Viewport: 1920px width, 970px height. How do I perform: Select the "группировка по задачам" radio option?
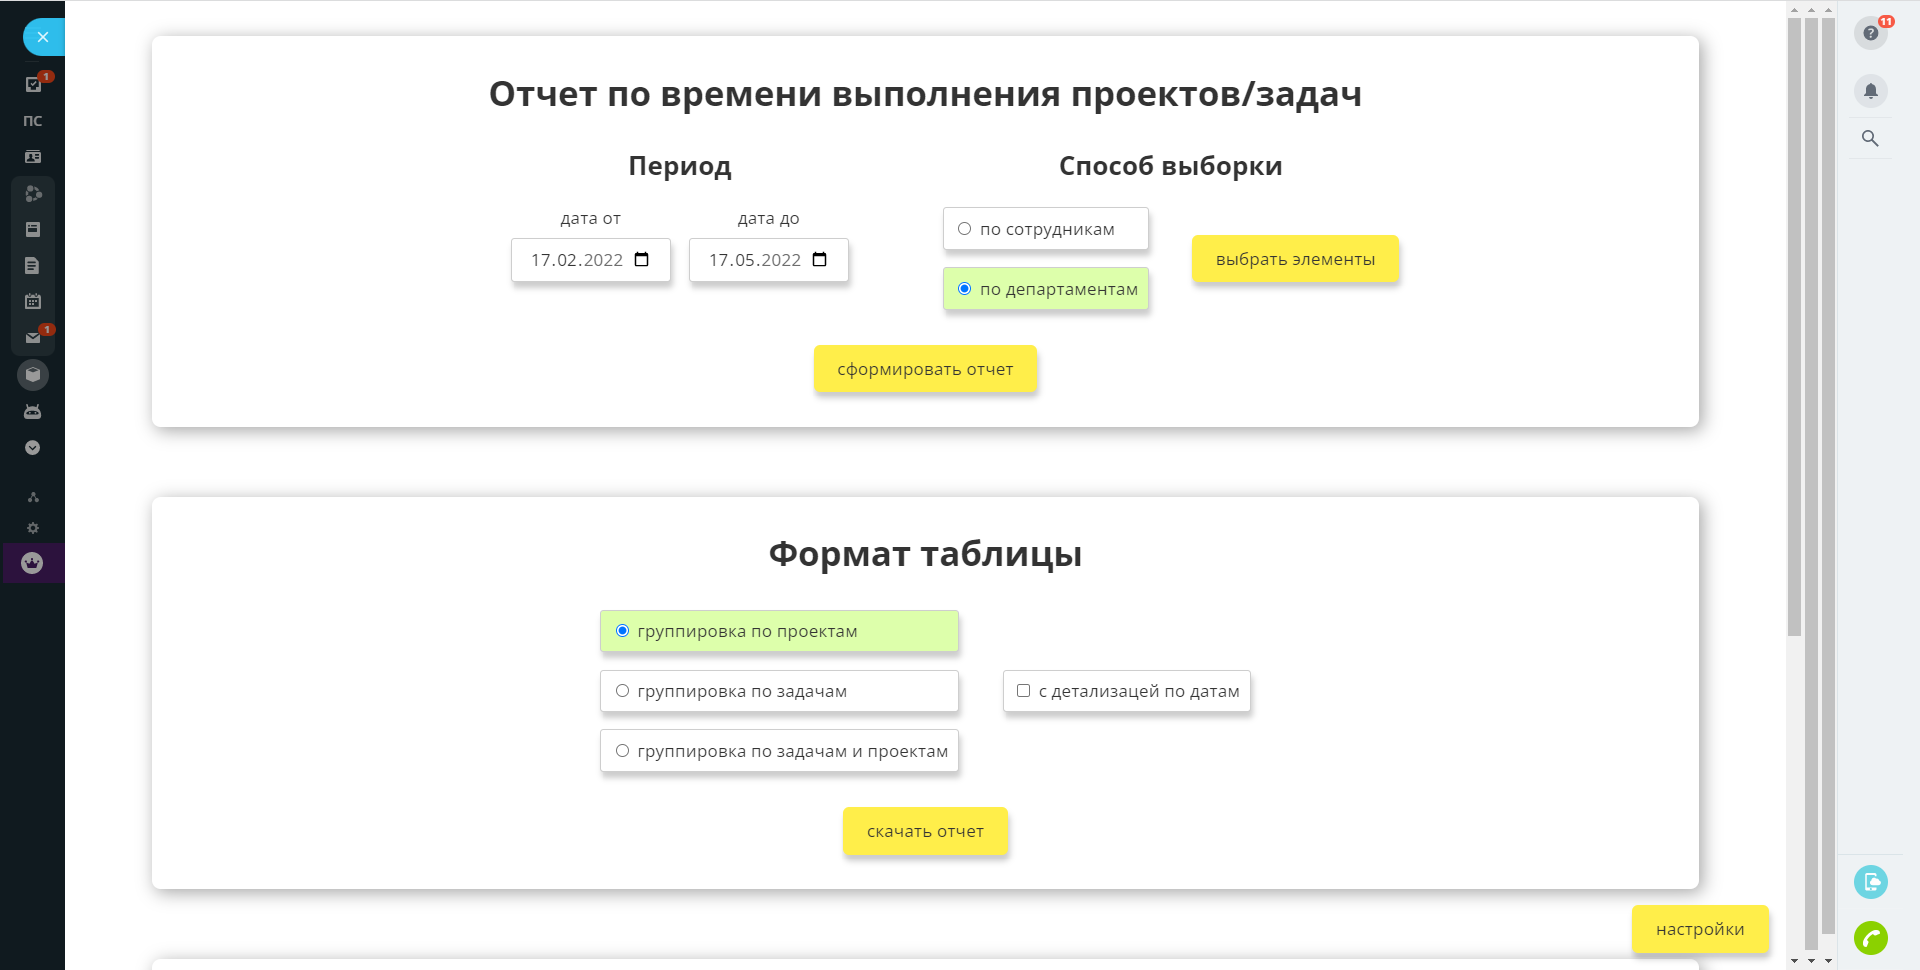(x=779, y=691)
